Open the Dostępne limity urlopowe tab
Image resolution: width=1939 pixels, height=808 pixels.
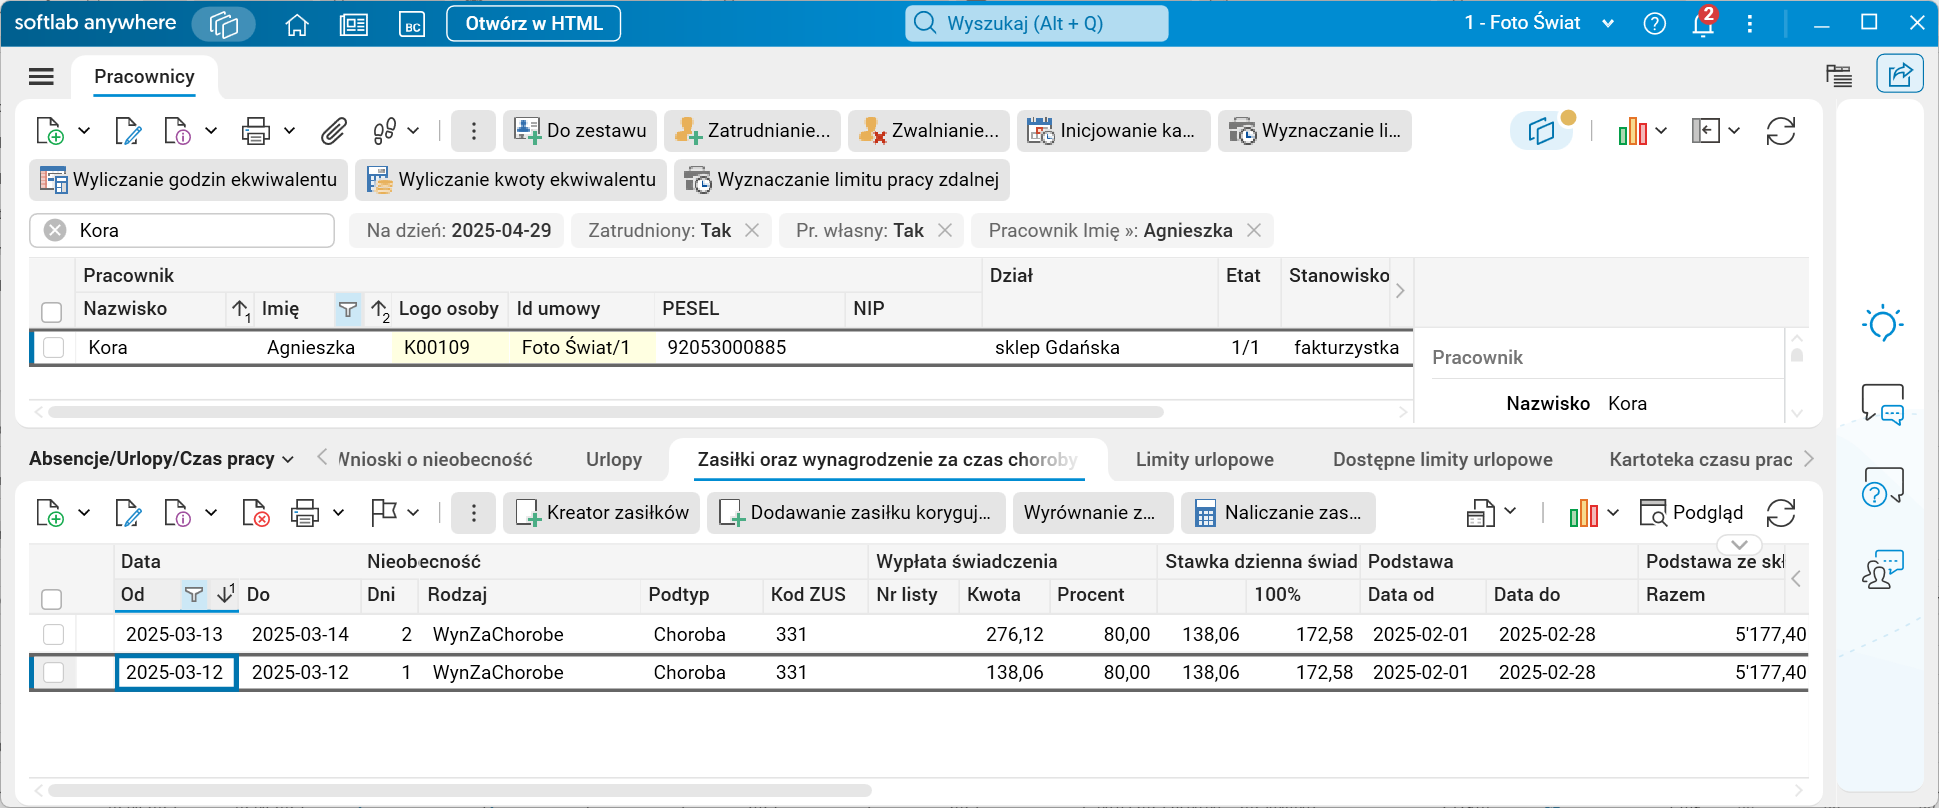1443,459
